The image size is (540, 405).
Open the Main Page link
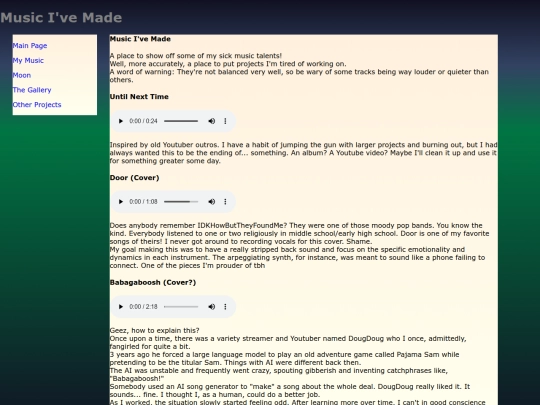click(30, 45)
